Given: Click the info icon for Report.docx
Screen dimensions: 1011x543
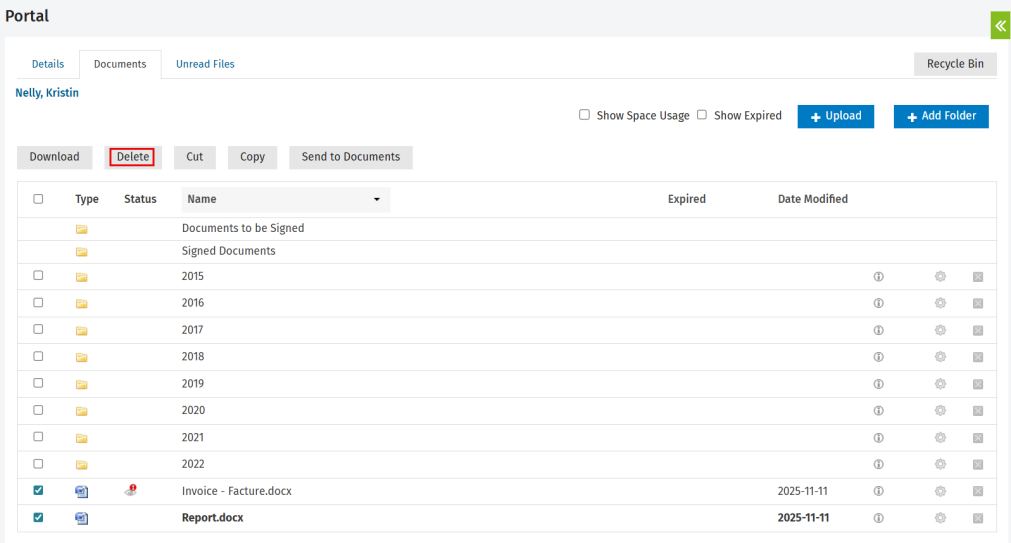Looking at the screenshot, I should 878,518.
